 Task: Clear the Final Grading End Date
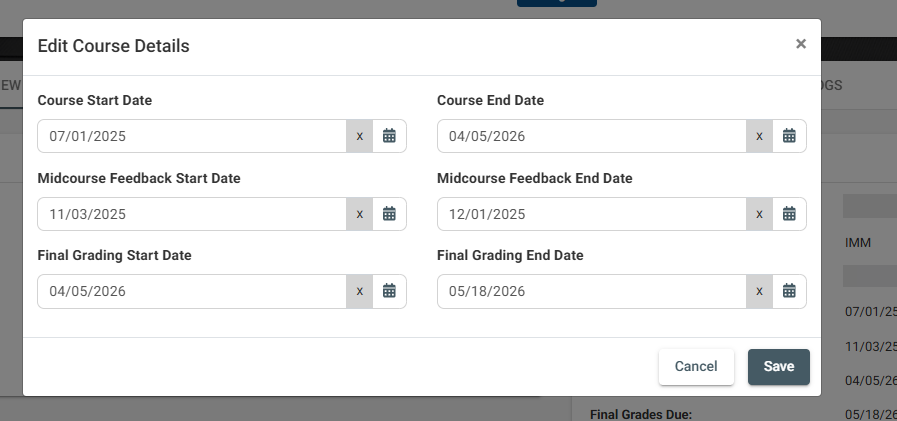760,291
